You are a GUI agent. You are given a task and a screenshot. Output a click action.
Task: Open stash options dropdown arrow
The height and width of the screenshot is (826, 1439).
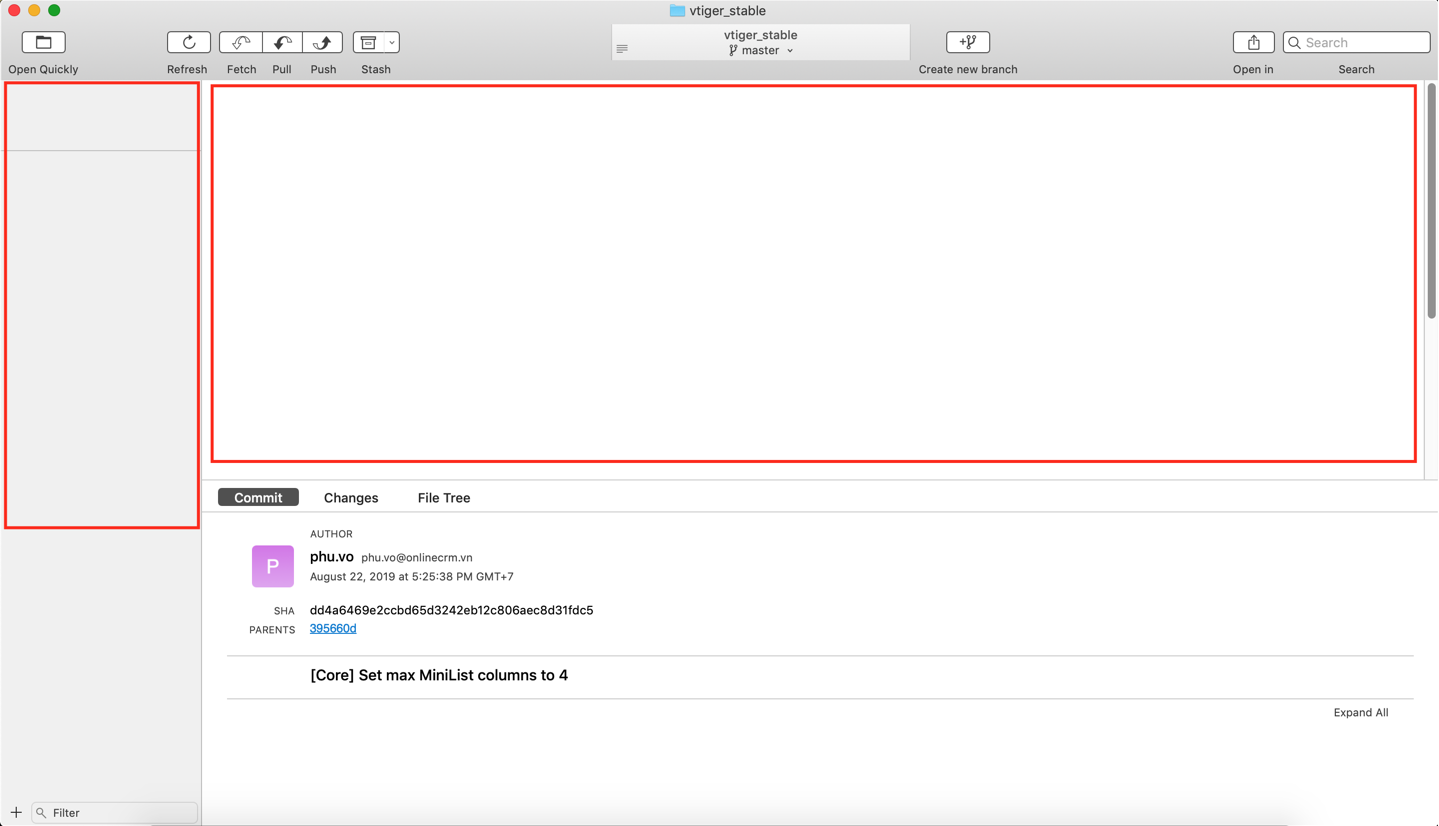pos(392,42)
